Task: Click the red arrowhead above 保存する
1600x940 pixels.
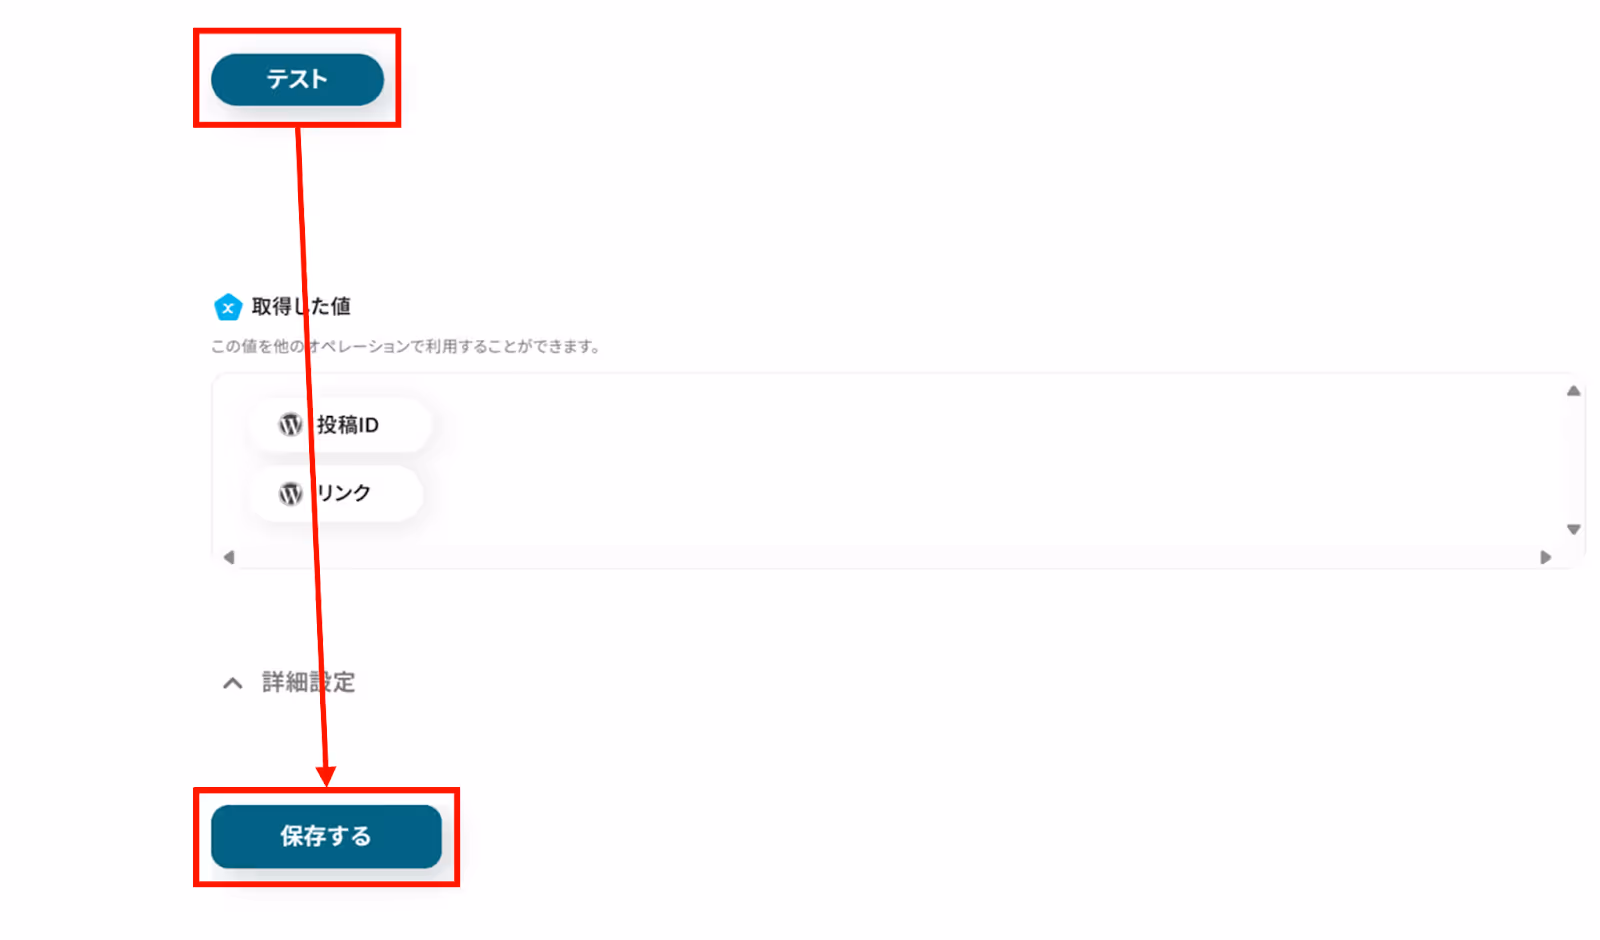Action: coord(326,776)
